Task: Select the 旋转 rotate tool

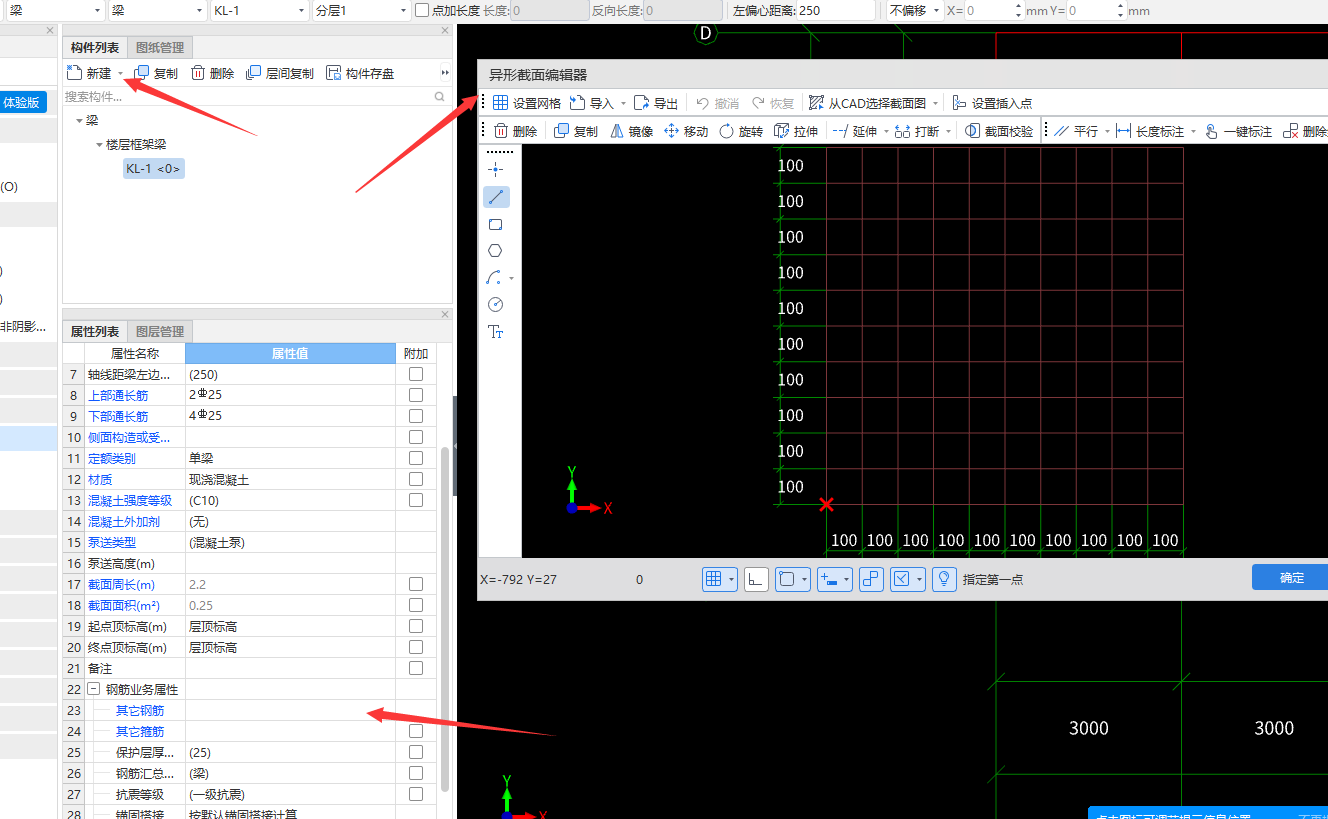Action: (741, 131)
